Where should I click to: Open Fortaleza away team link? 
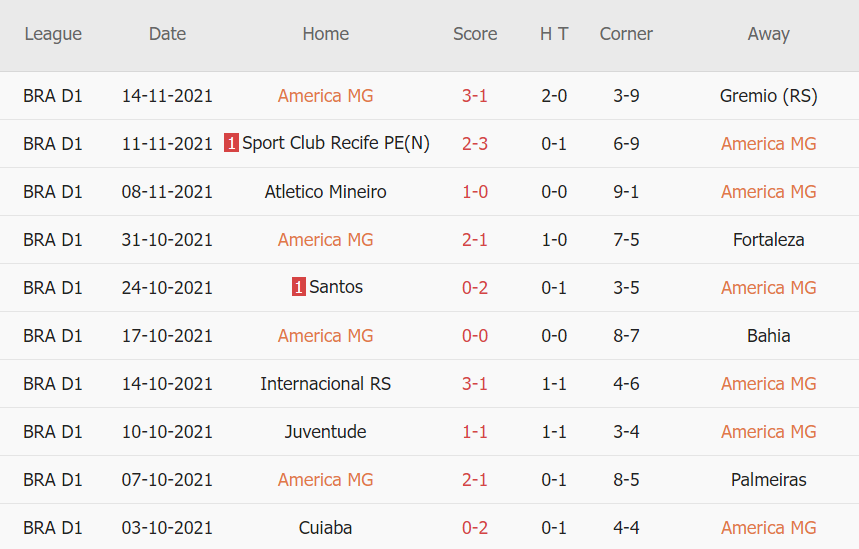tap(768, 240)
